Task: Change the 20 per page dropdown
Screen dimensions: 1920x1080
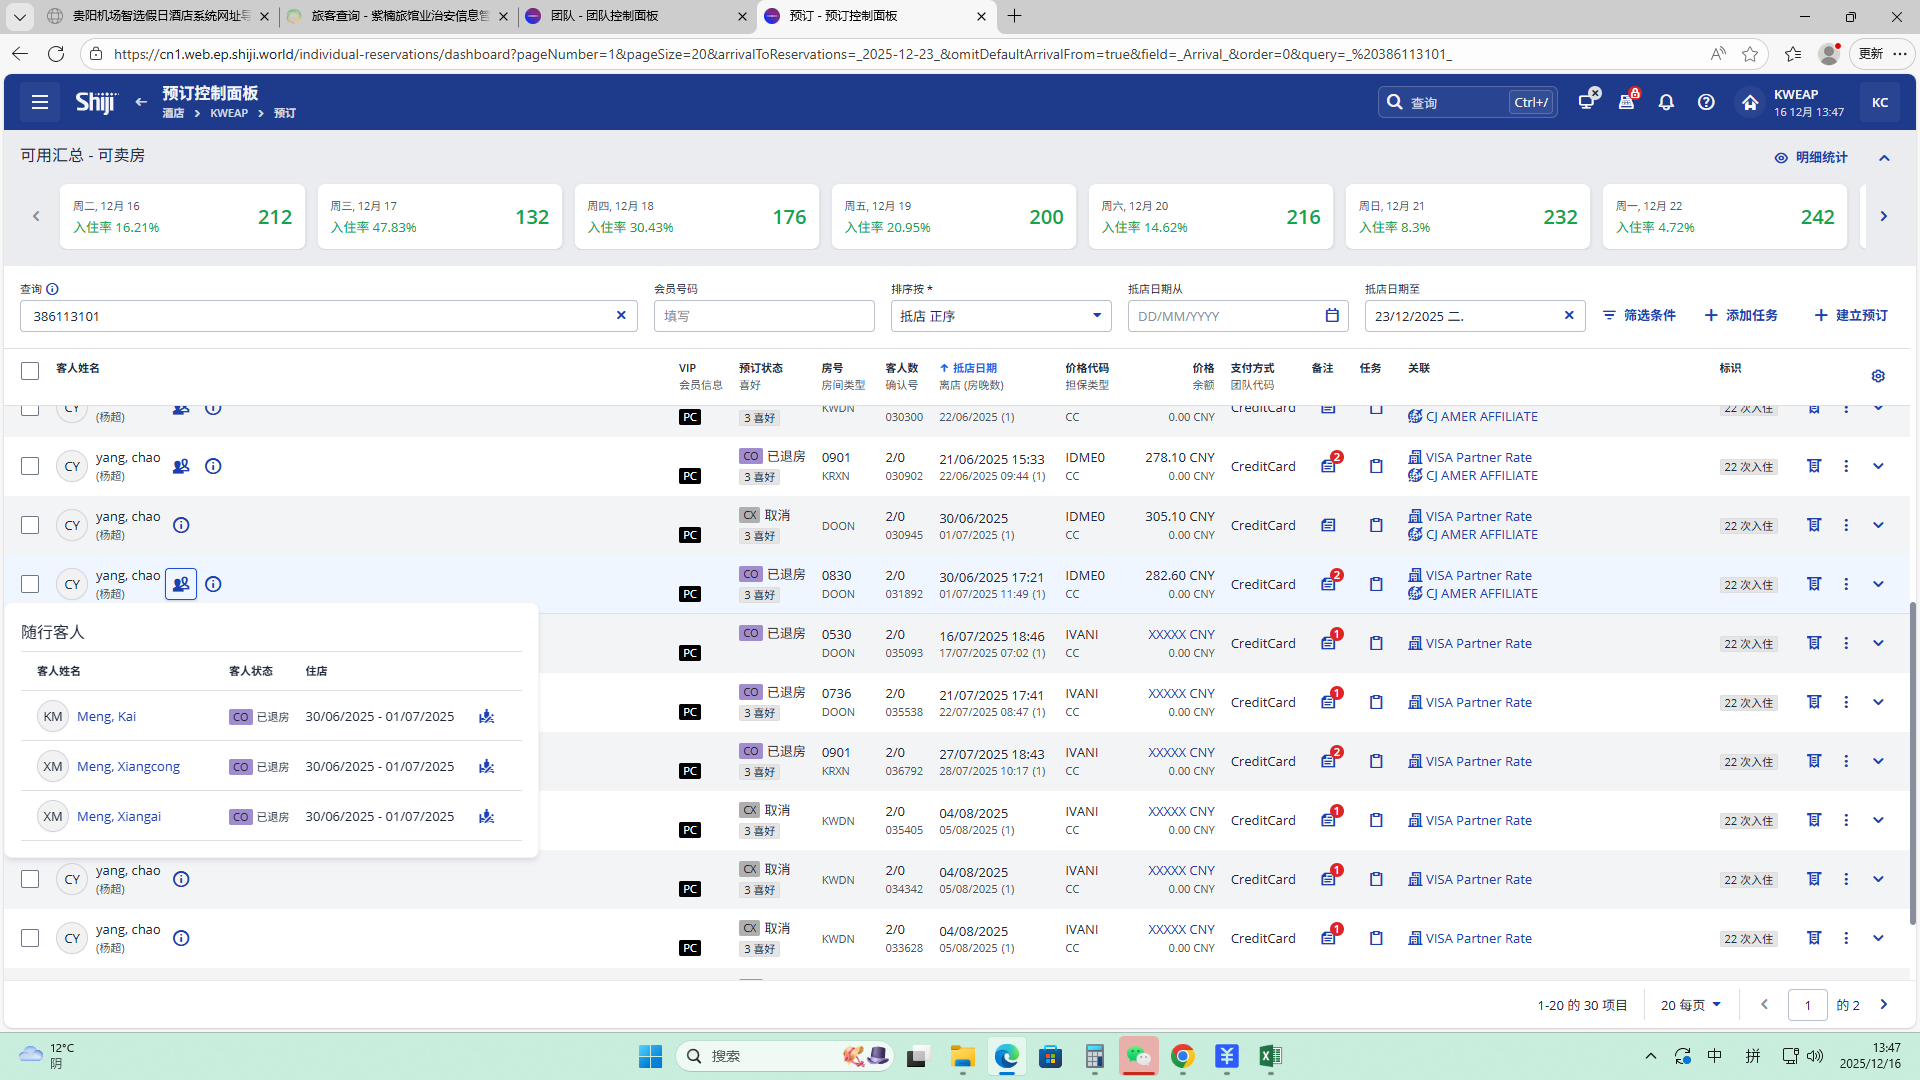Action: coord(1690,1005)
